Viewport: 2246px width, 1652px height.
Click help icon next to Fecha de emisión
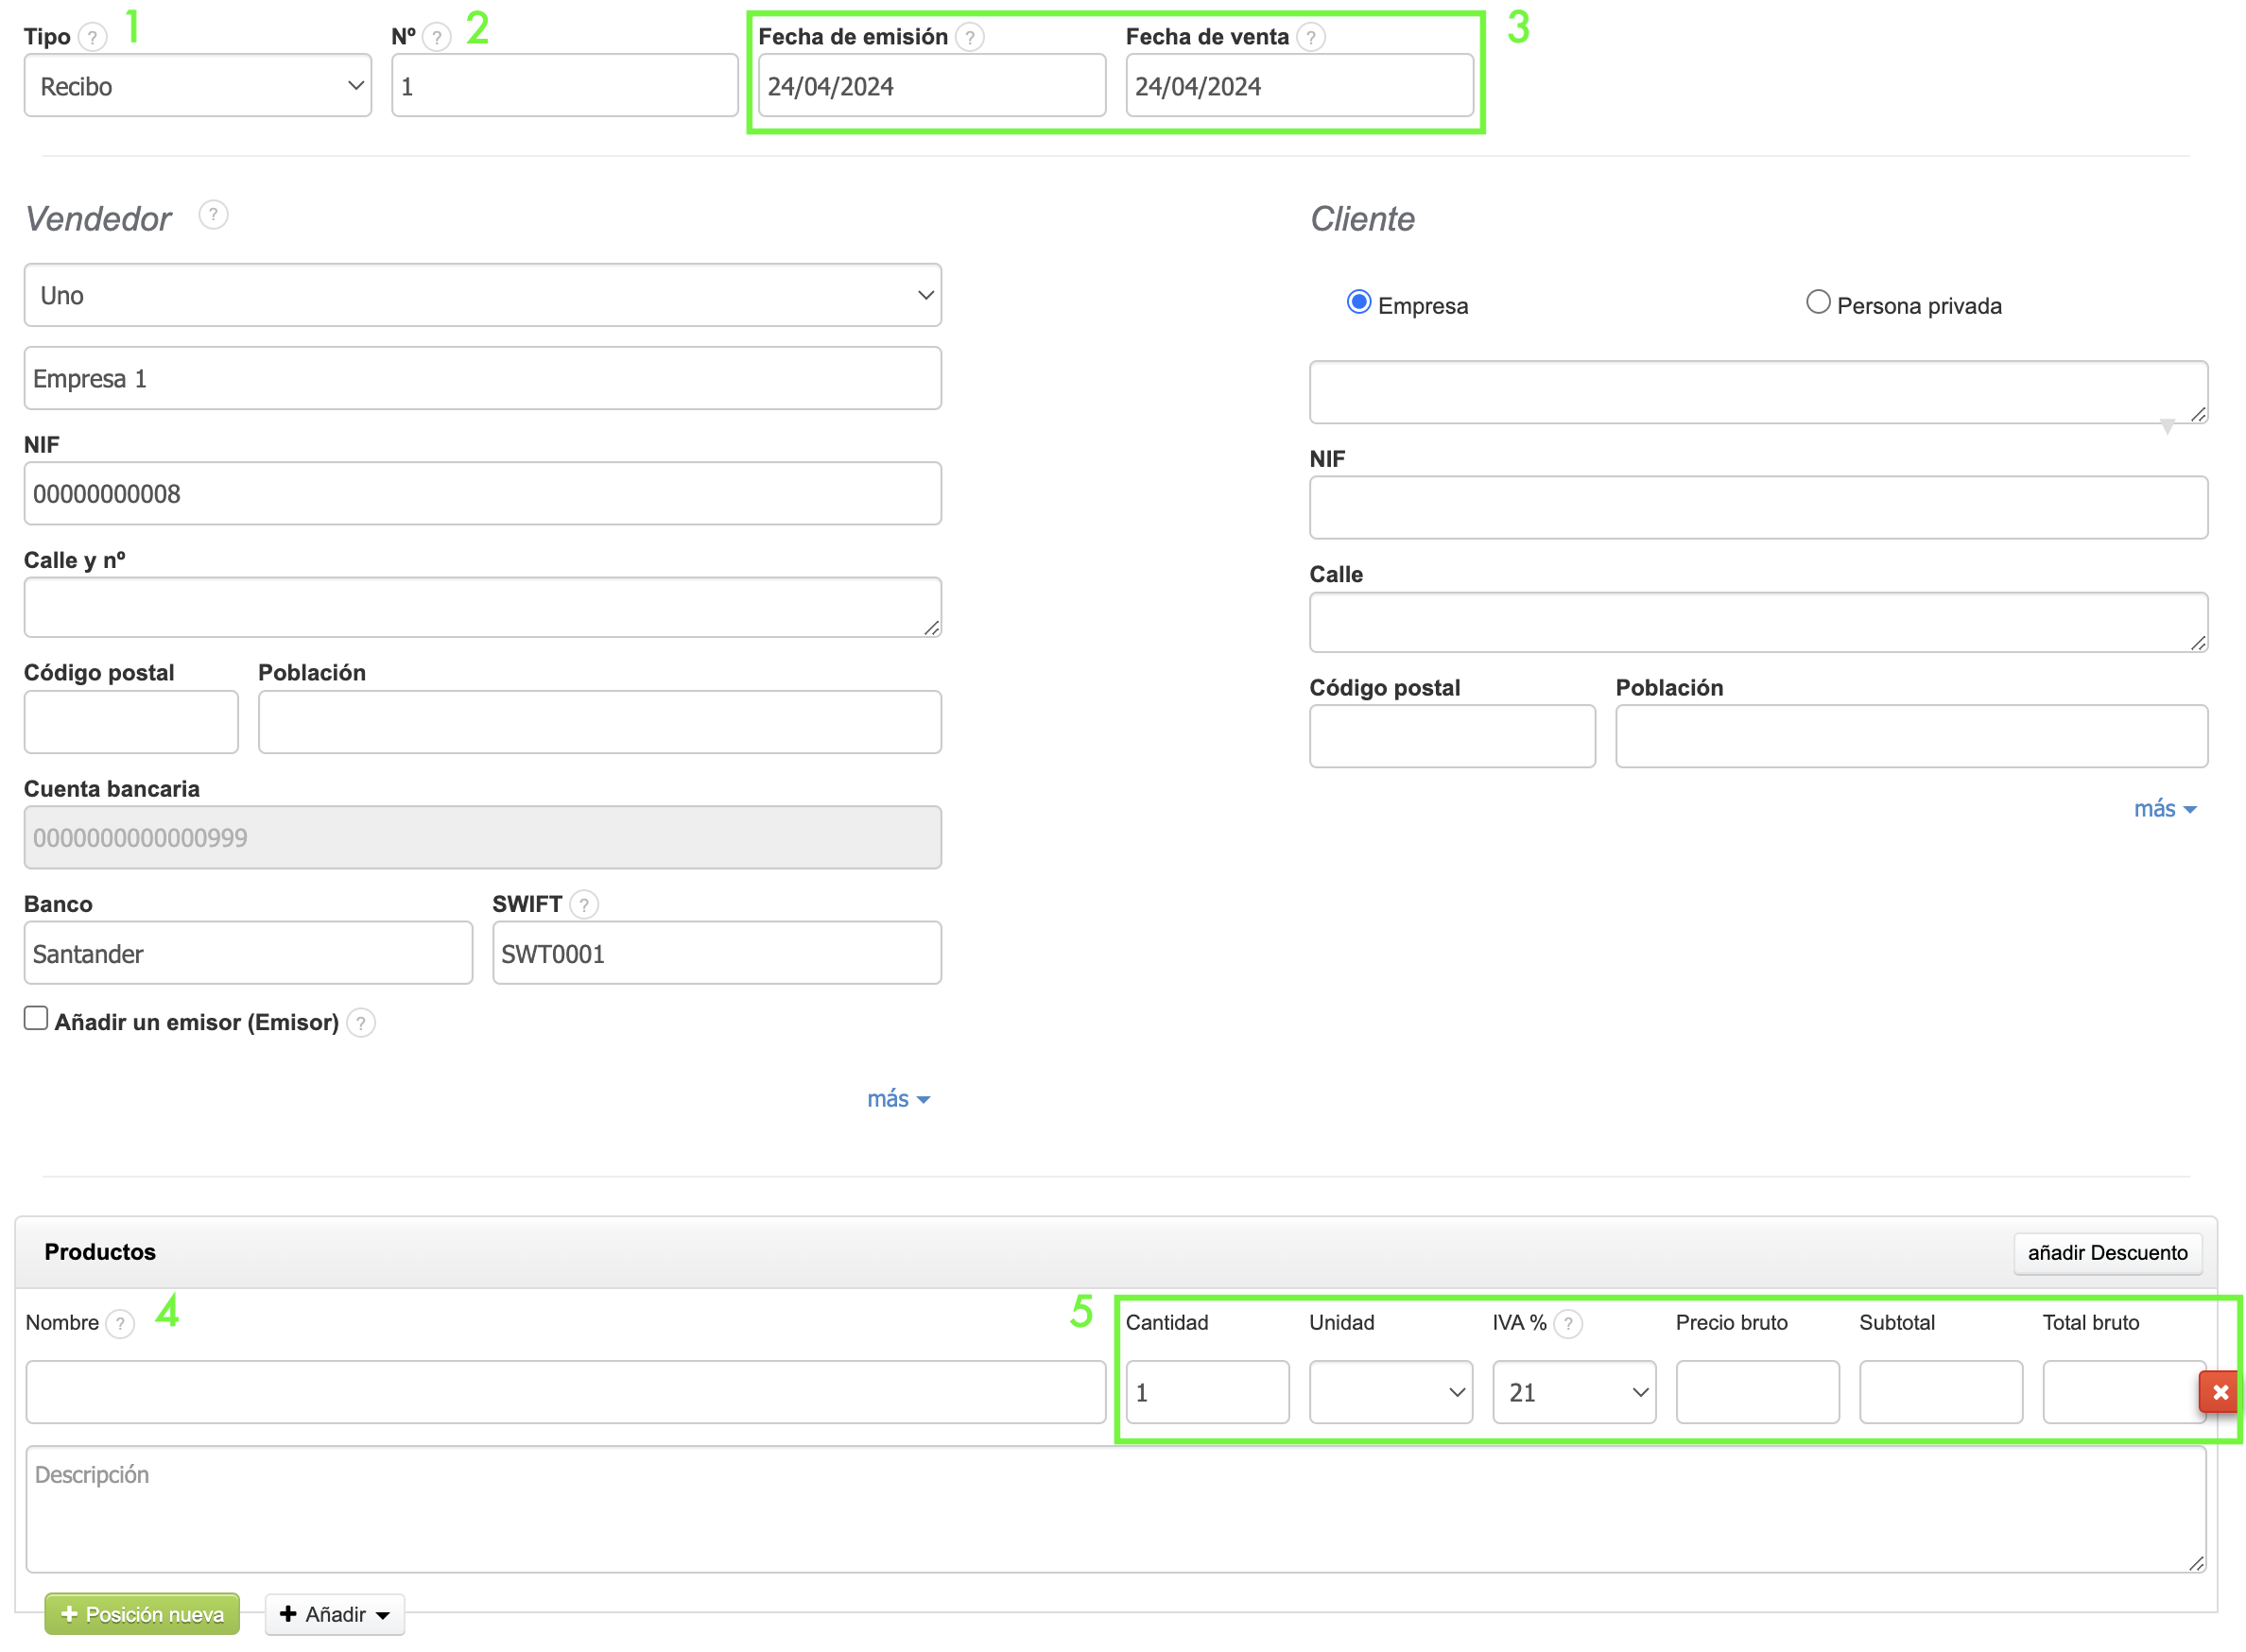[x=969, y=37]
